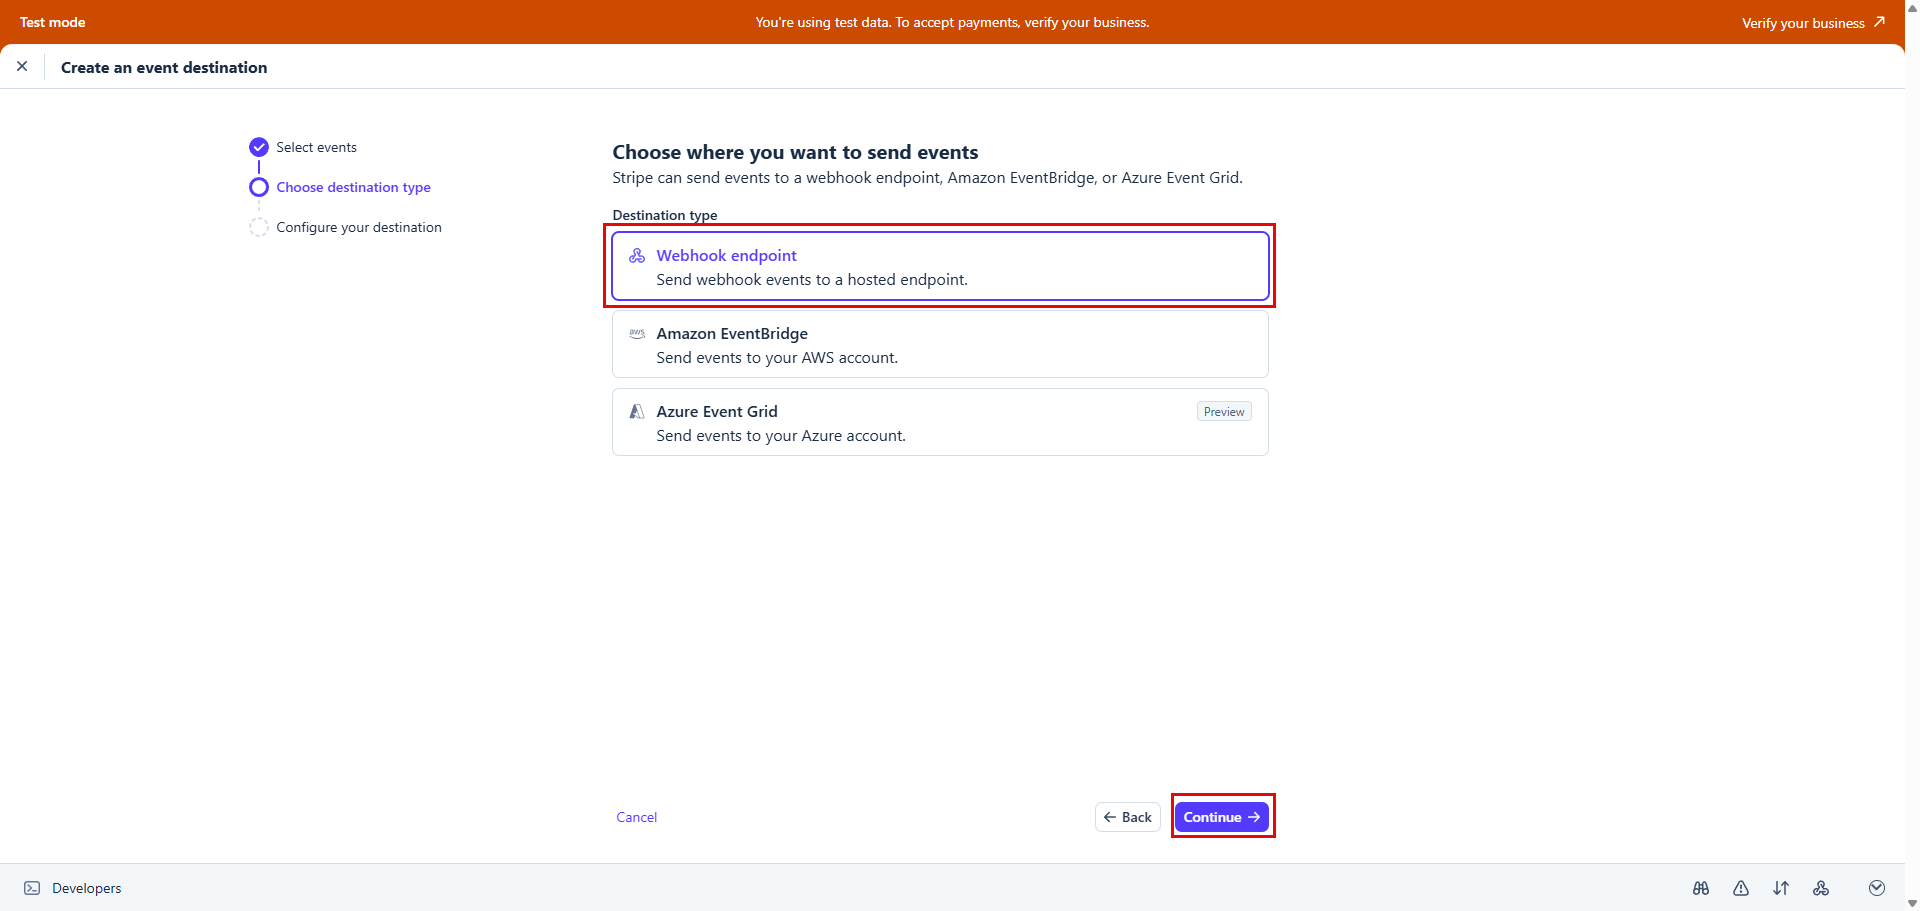
Task: Click the webhook icon in bottom bar
Action: (1821, 888)
